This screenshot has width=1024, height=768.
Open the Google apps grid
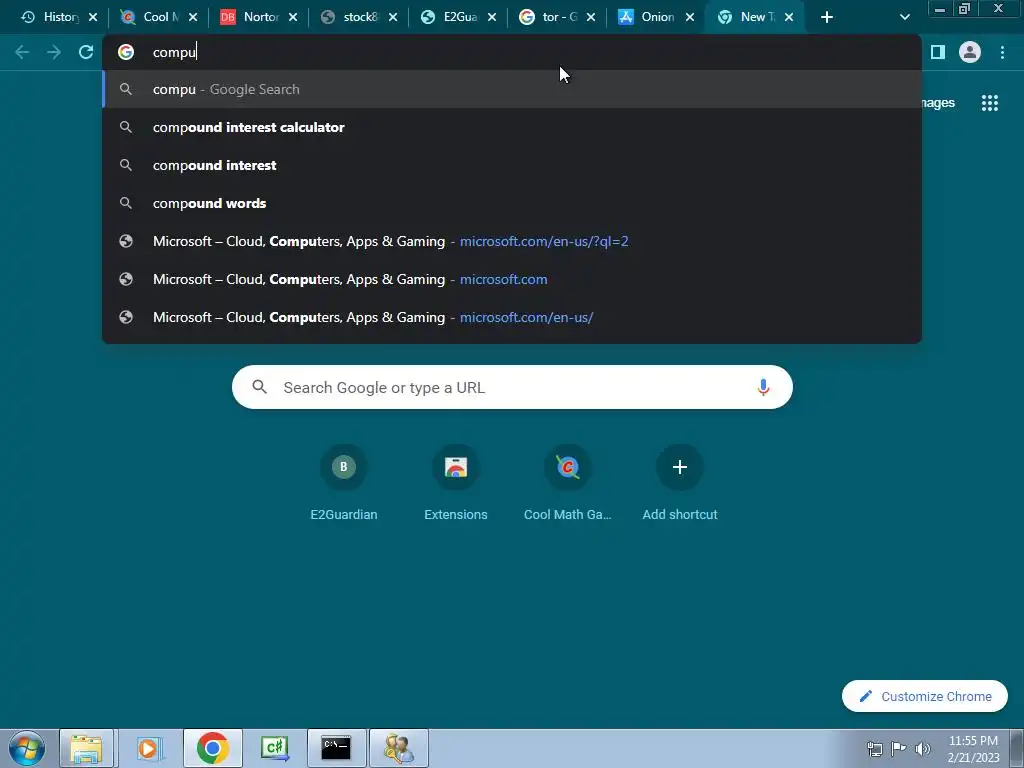(990, 103)
